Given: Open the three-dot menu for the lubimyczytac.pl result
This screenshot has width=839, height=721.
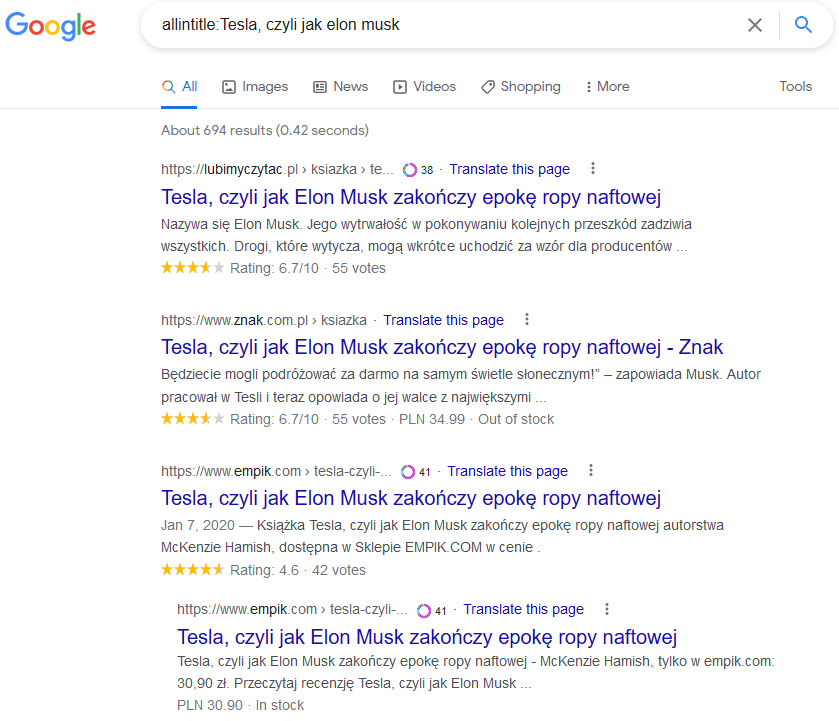Looking at the screenshot, I should click(x=592, y=169).
